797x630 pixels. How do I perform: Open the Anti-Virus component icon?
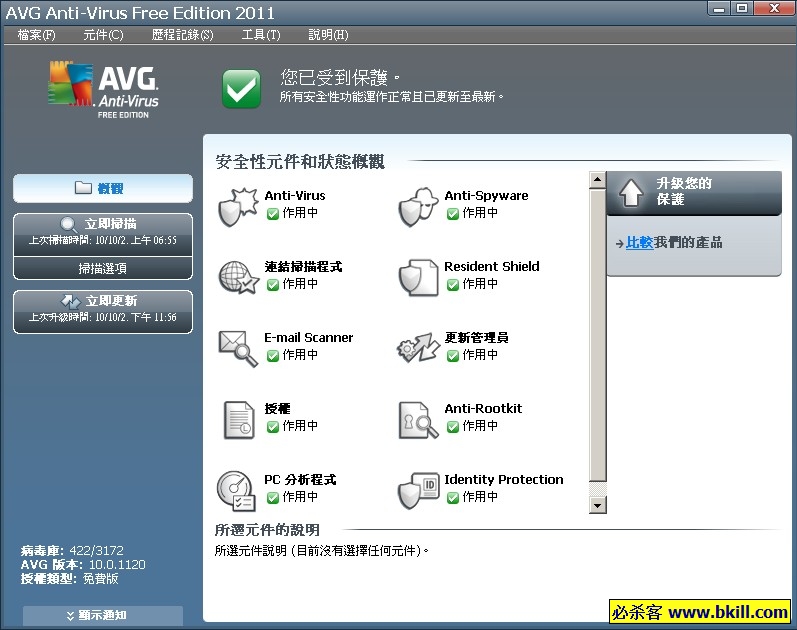(x=238, y=206)
